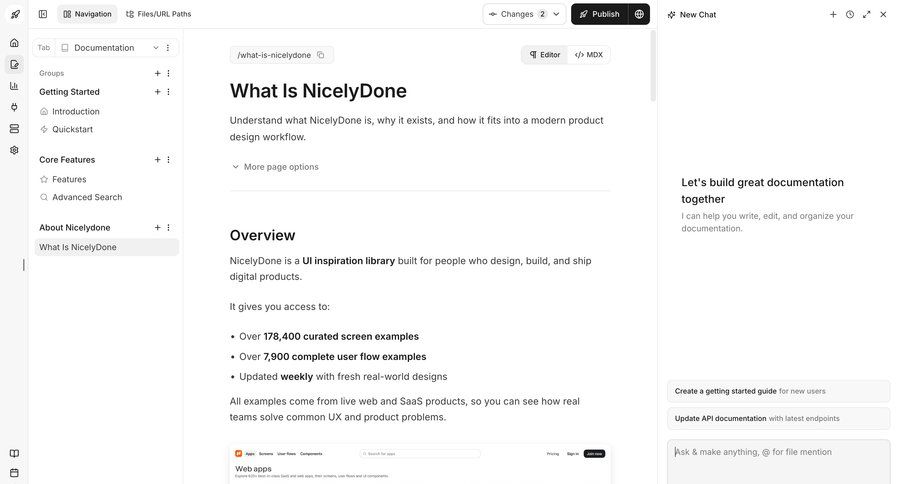
Task: Expand More page options
Action: [x=275, y=167]
